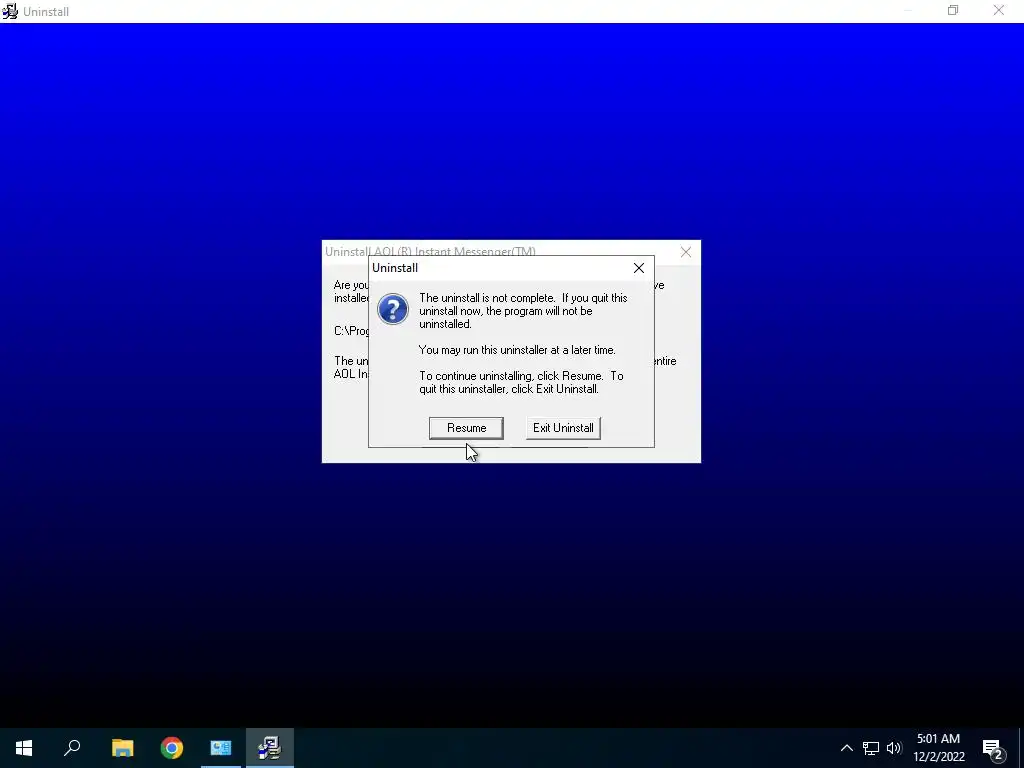
Task: Open the clock showing 5:01 AM
Action: tap(938, 748)
